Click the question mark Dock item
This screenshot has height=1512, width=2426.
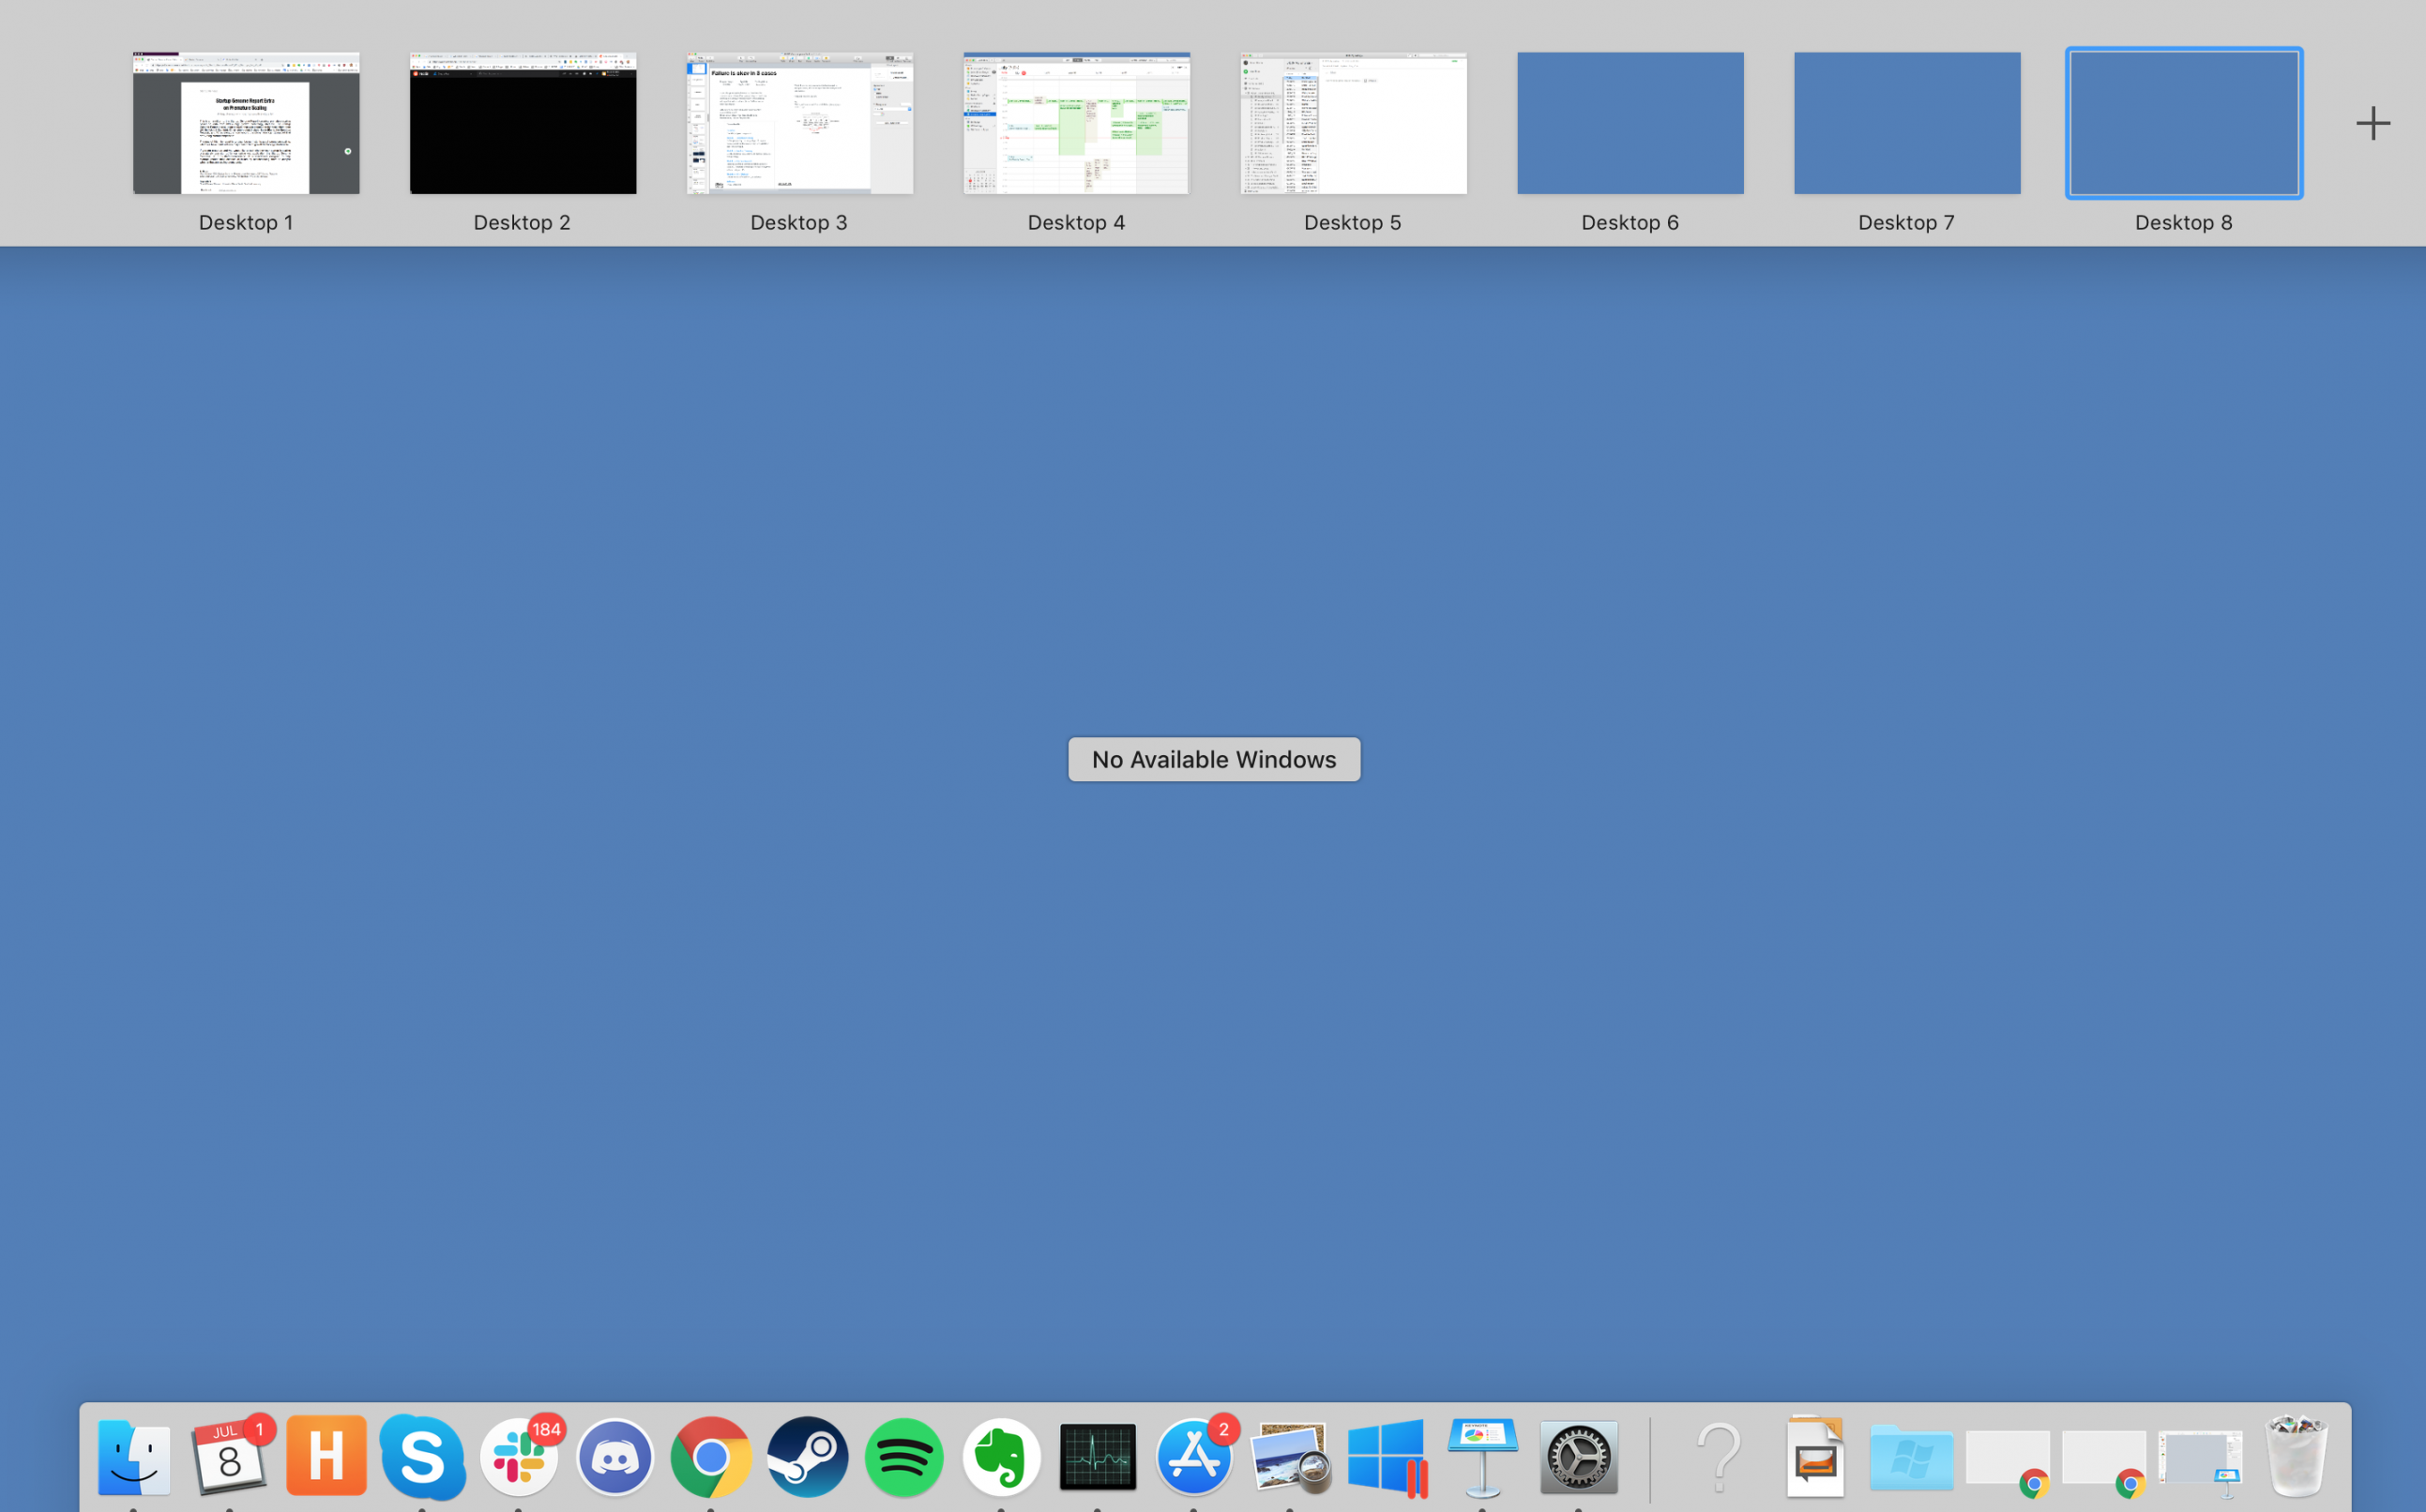point(1719,1457)
